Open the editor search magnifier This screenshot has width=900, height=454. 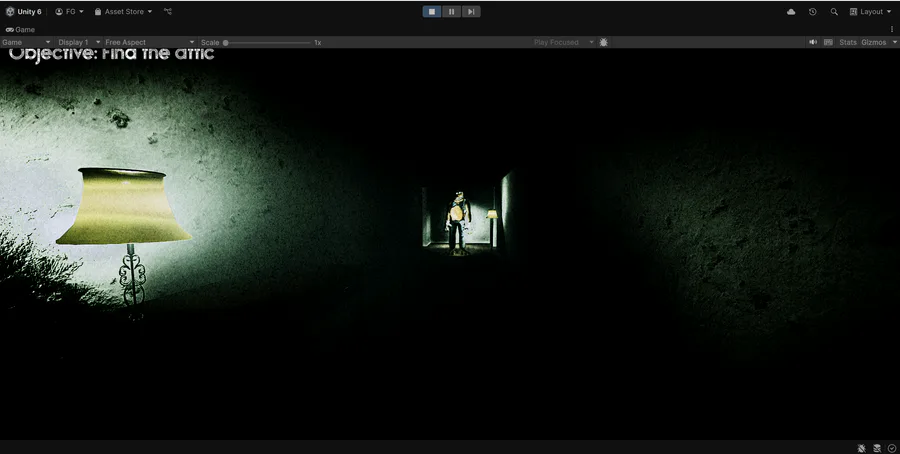tap(834, 11)
